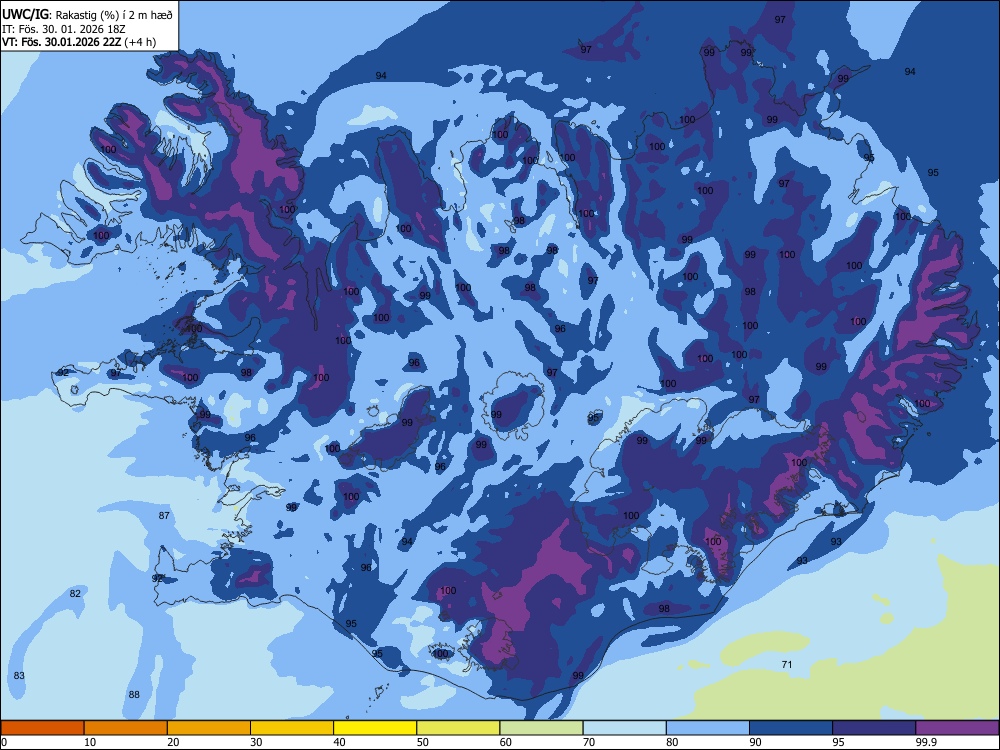Click the '82' humidity value on the map
This screenshot has width=1000, height=750.
pyautogui.click(x=75, y=594)
